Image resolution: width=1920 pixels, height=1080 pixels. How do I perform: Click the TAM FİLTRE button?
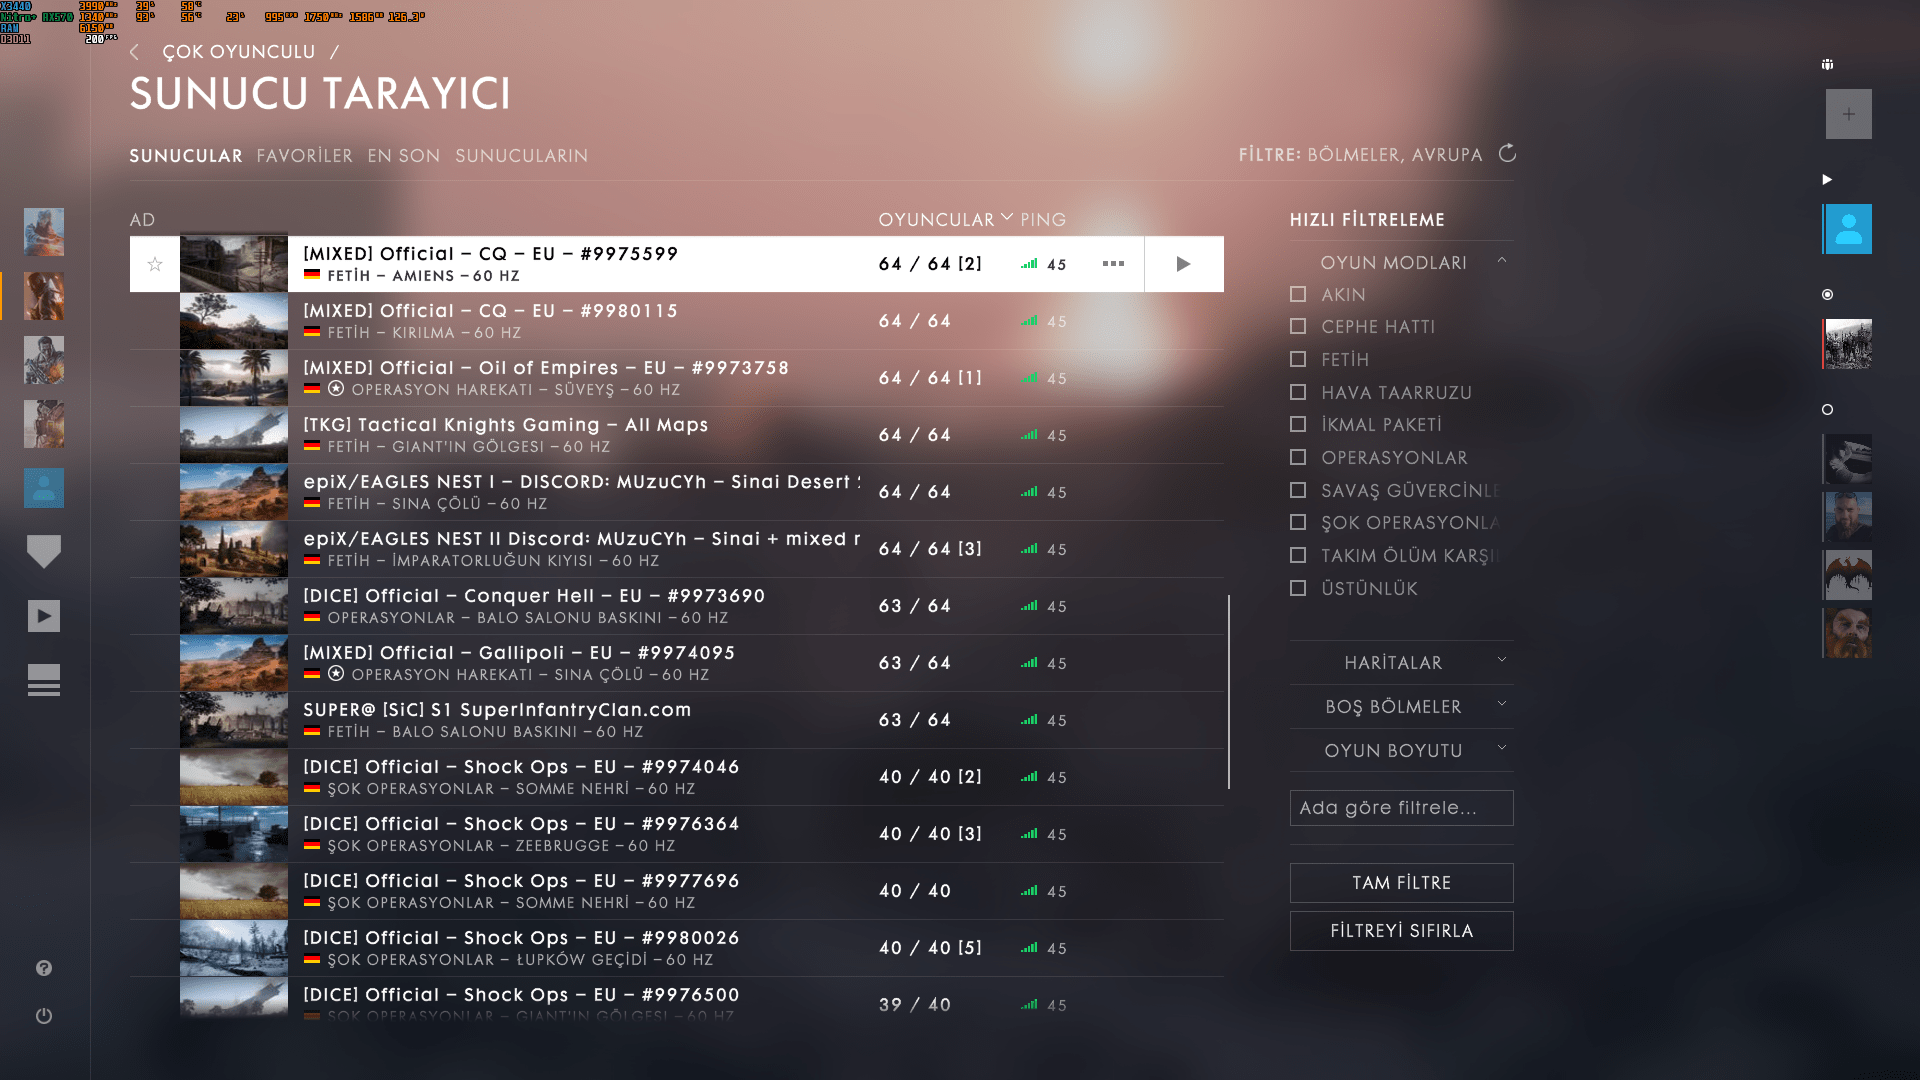[x=1401, y=883]
